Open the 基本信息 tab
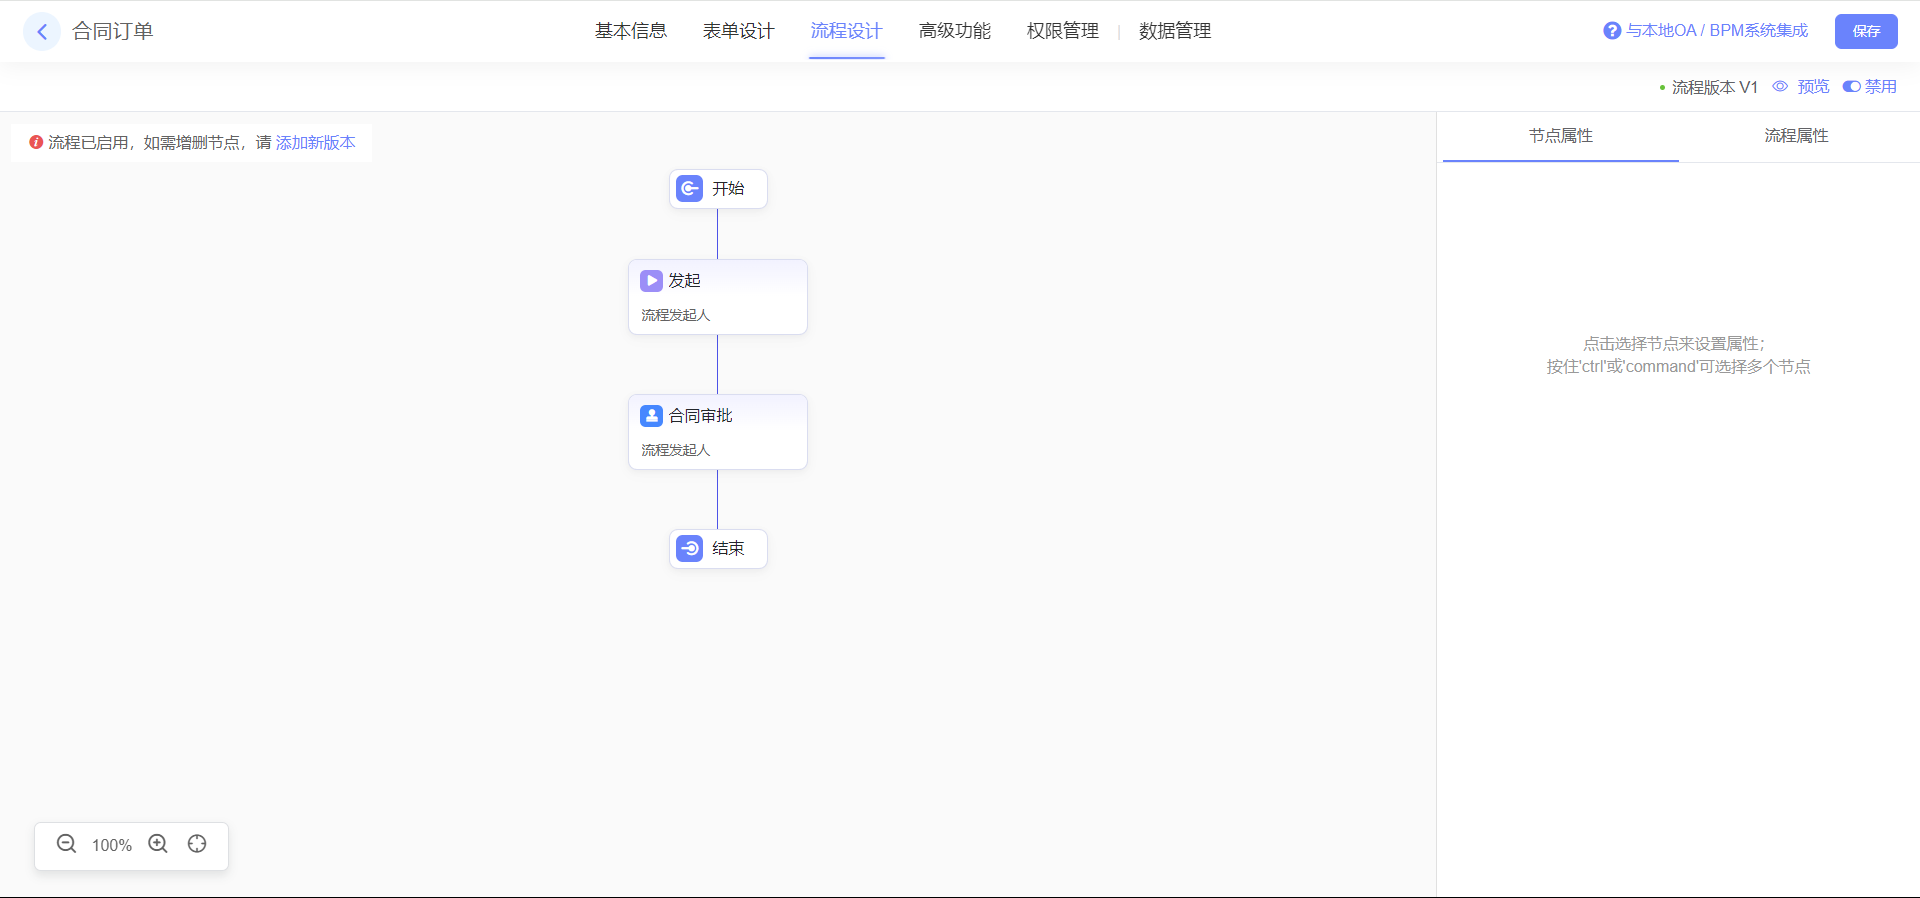 [630, 31]
